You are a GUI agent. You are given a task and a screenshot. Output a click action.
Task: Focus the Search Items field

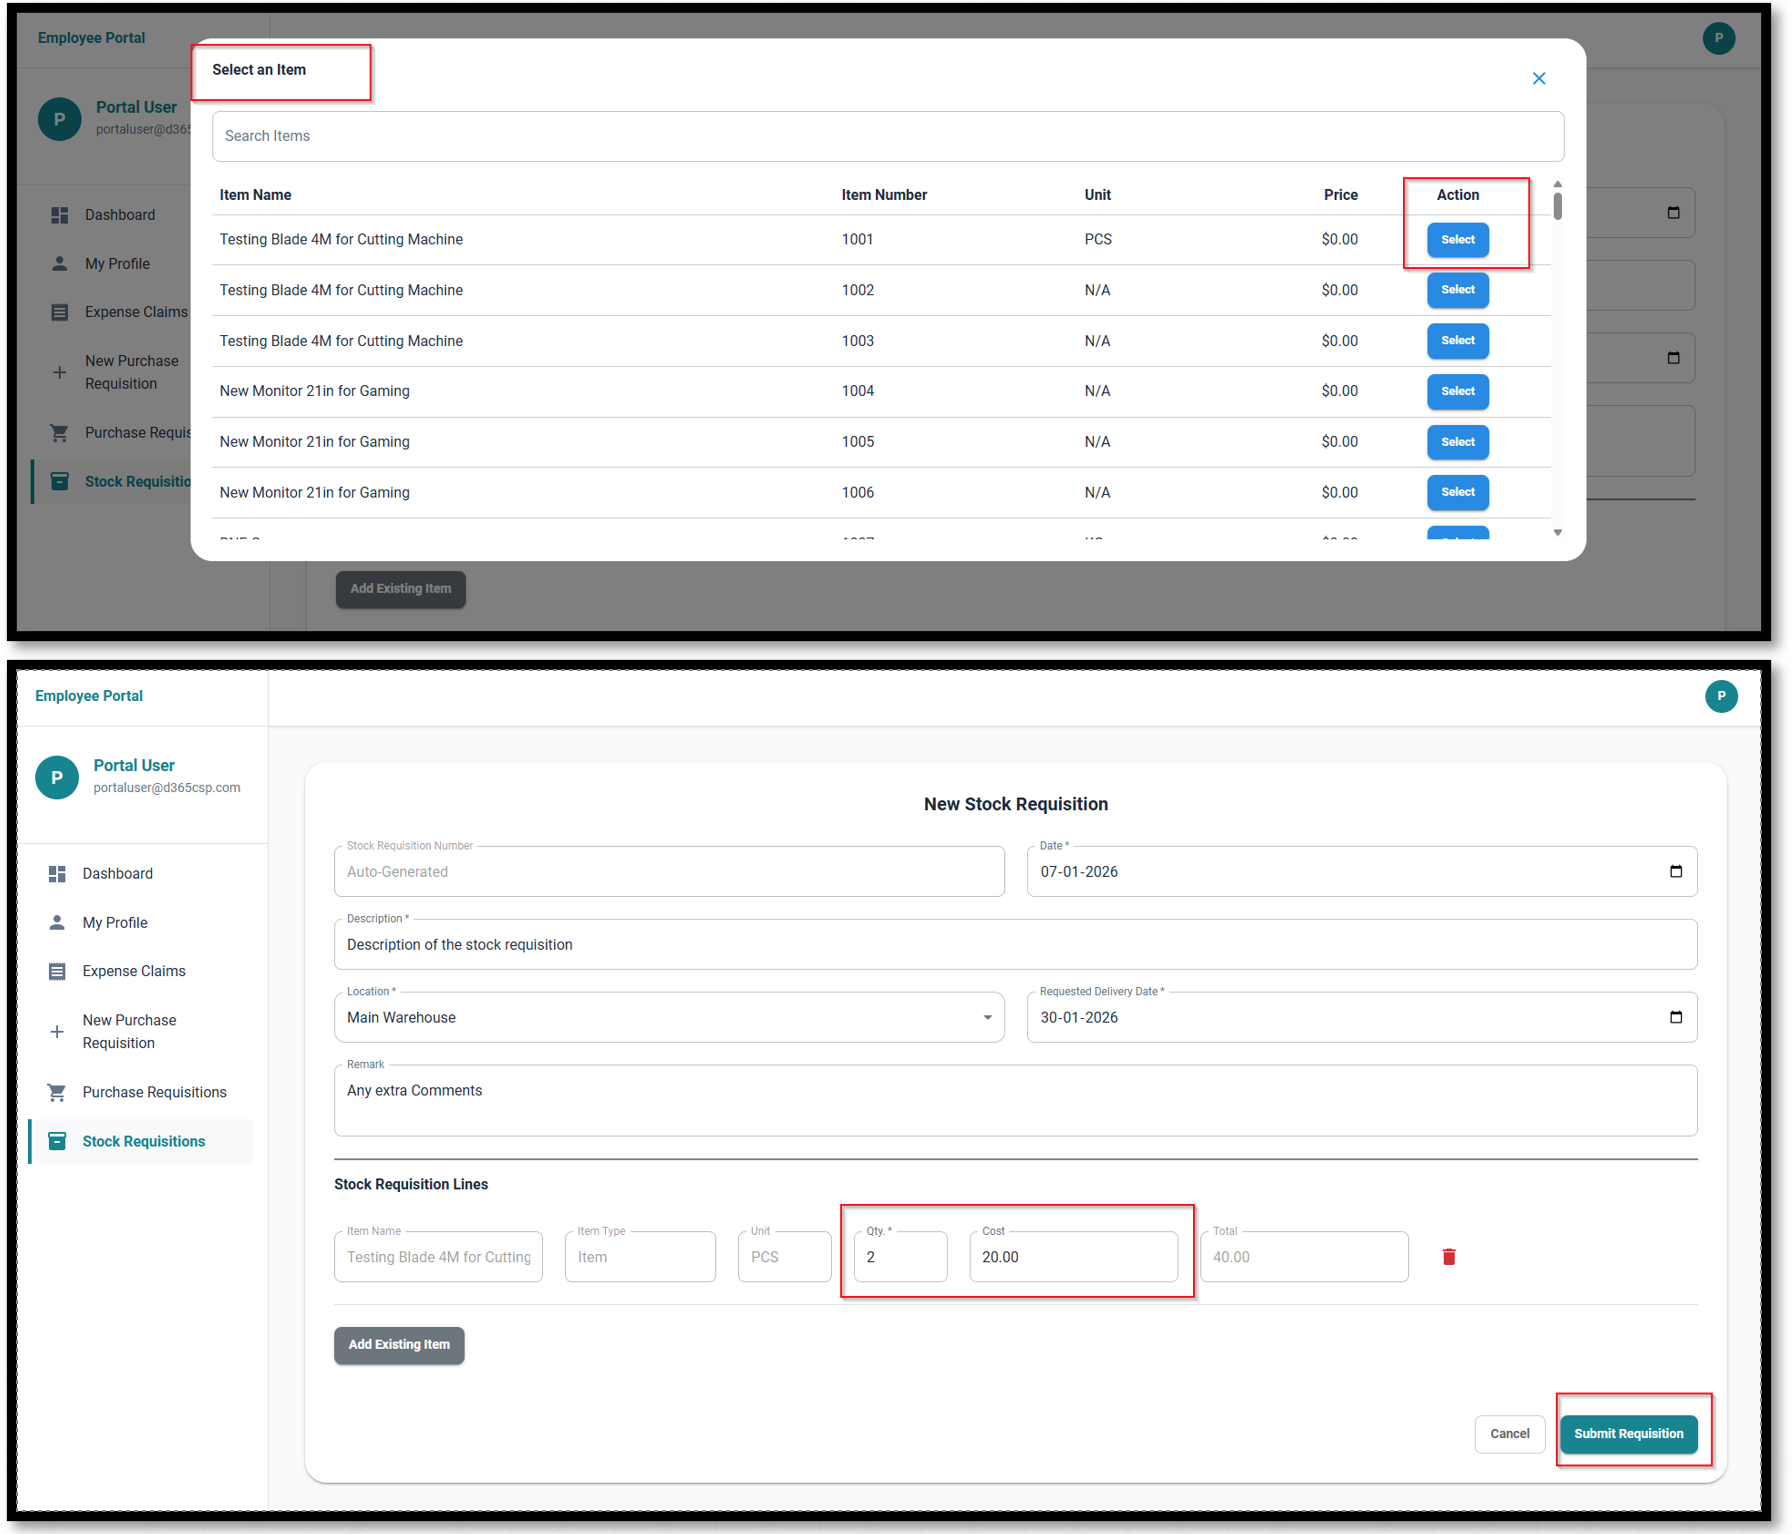tap(887, 136)
